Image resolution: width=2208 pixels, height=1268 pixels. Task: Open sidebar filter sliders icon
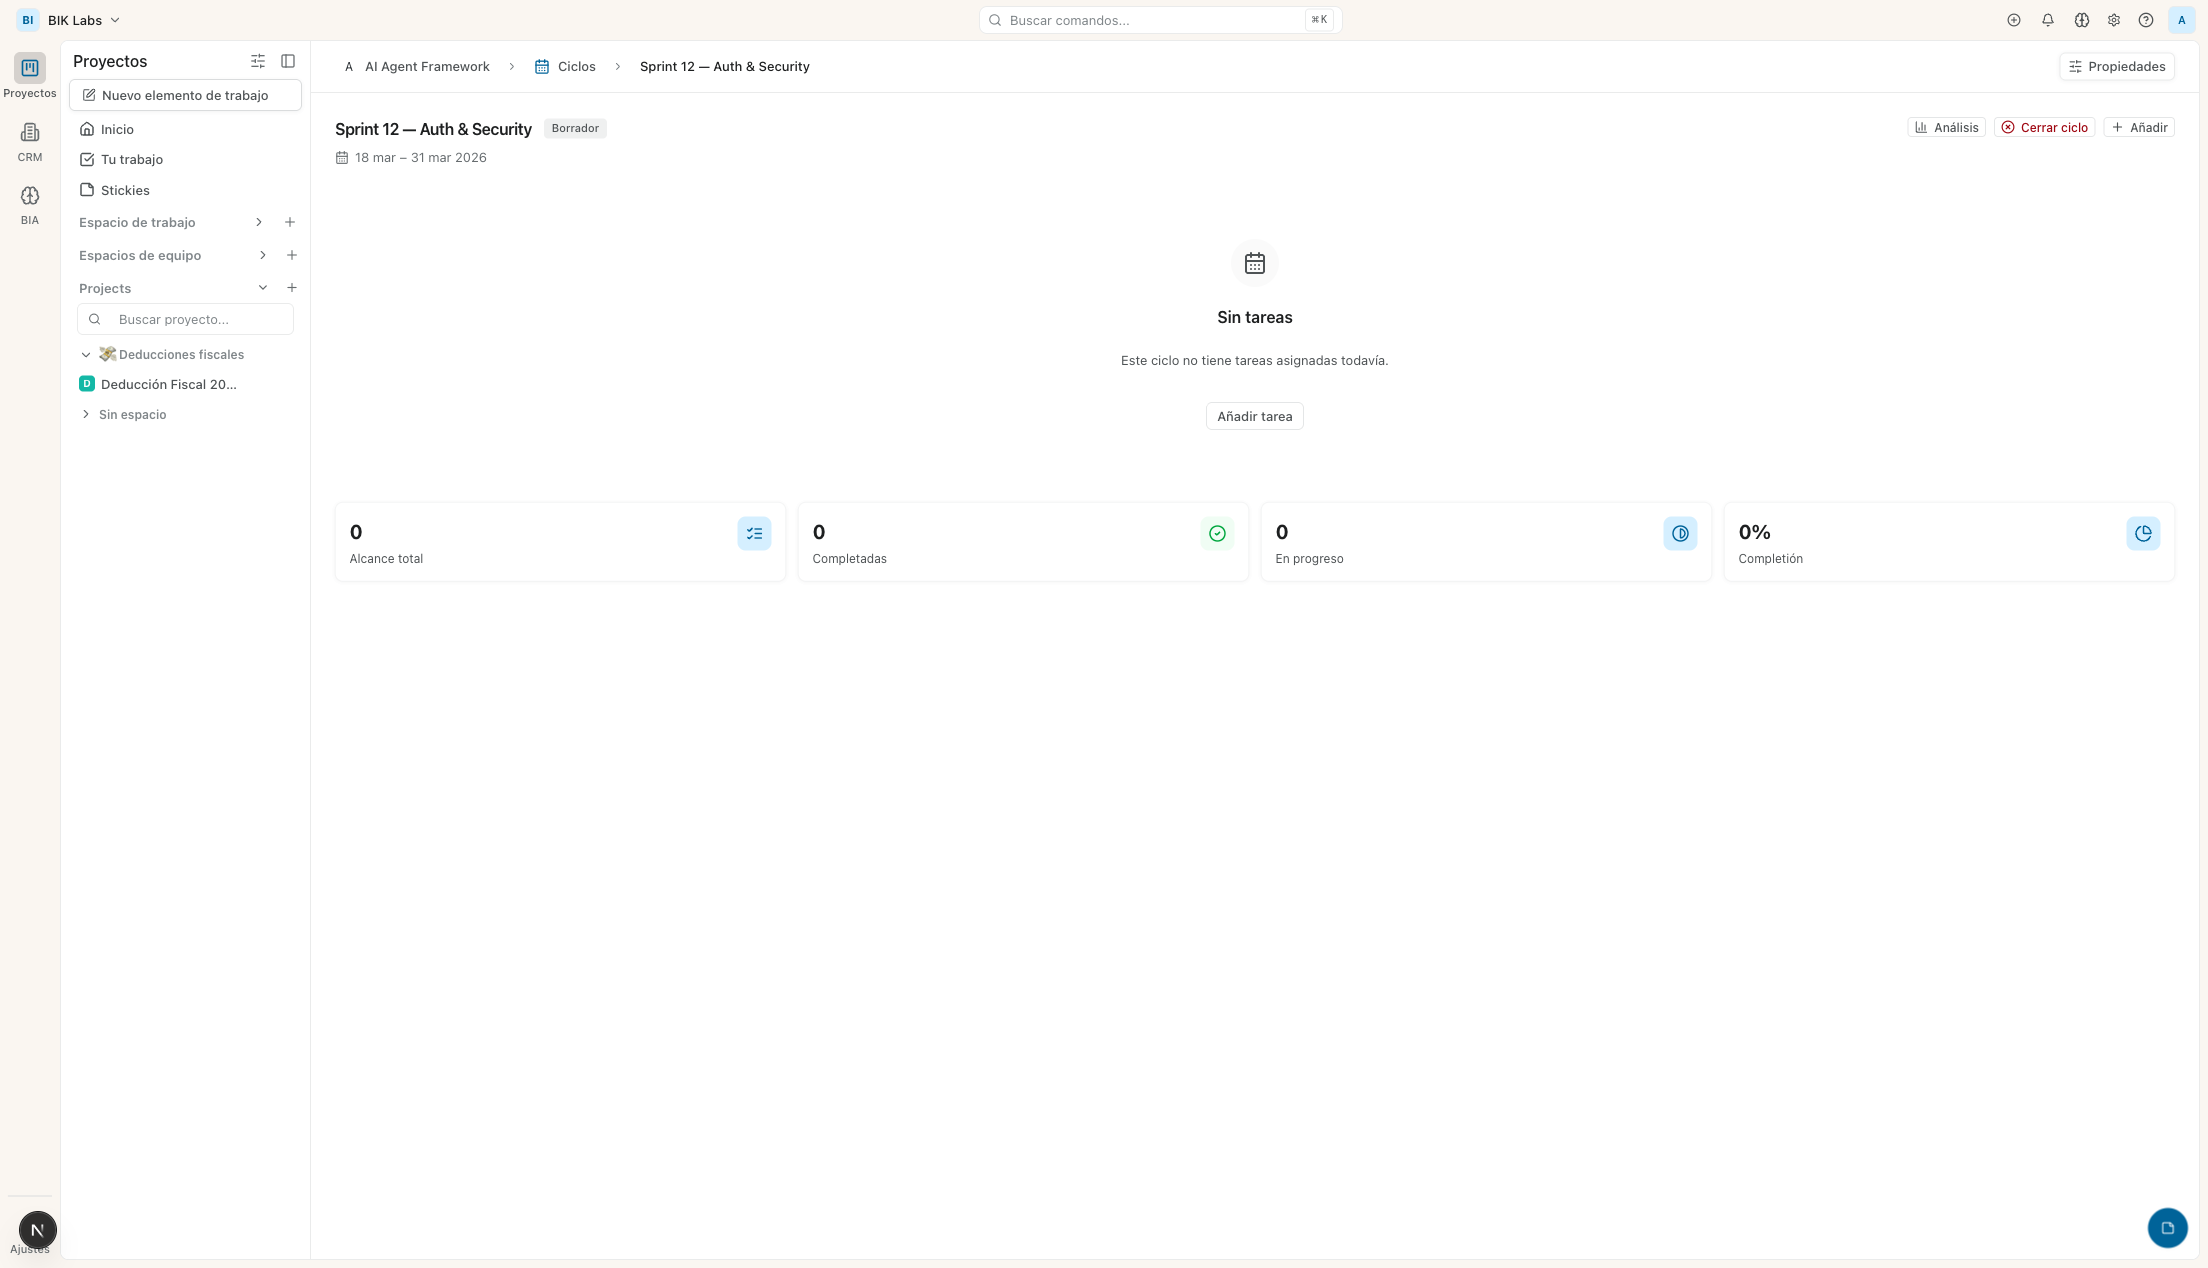(x=258, y=61)
